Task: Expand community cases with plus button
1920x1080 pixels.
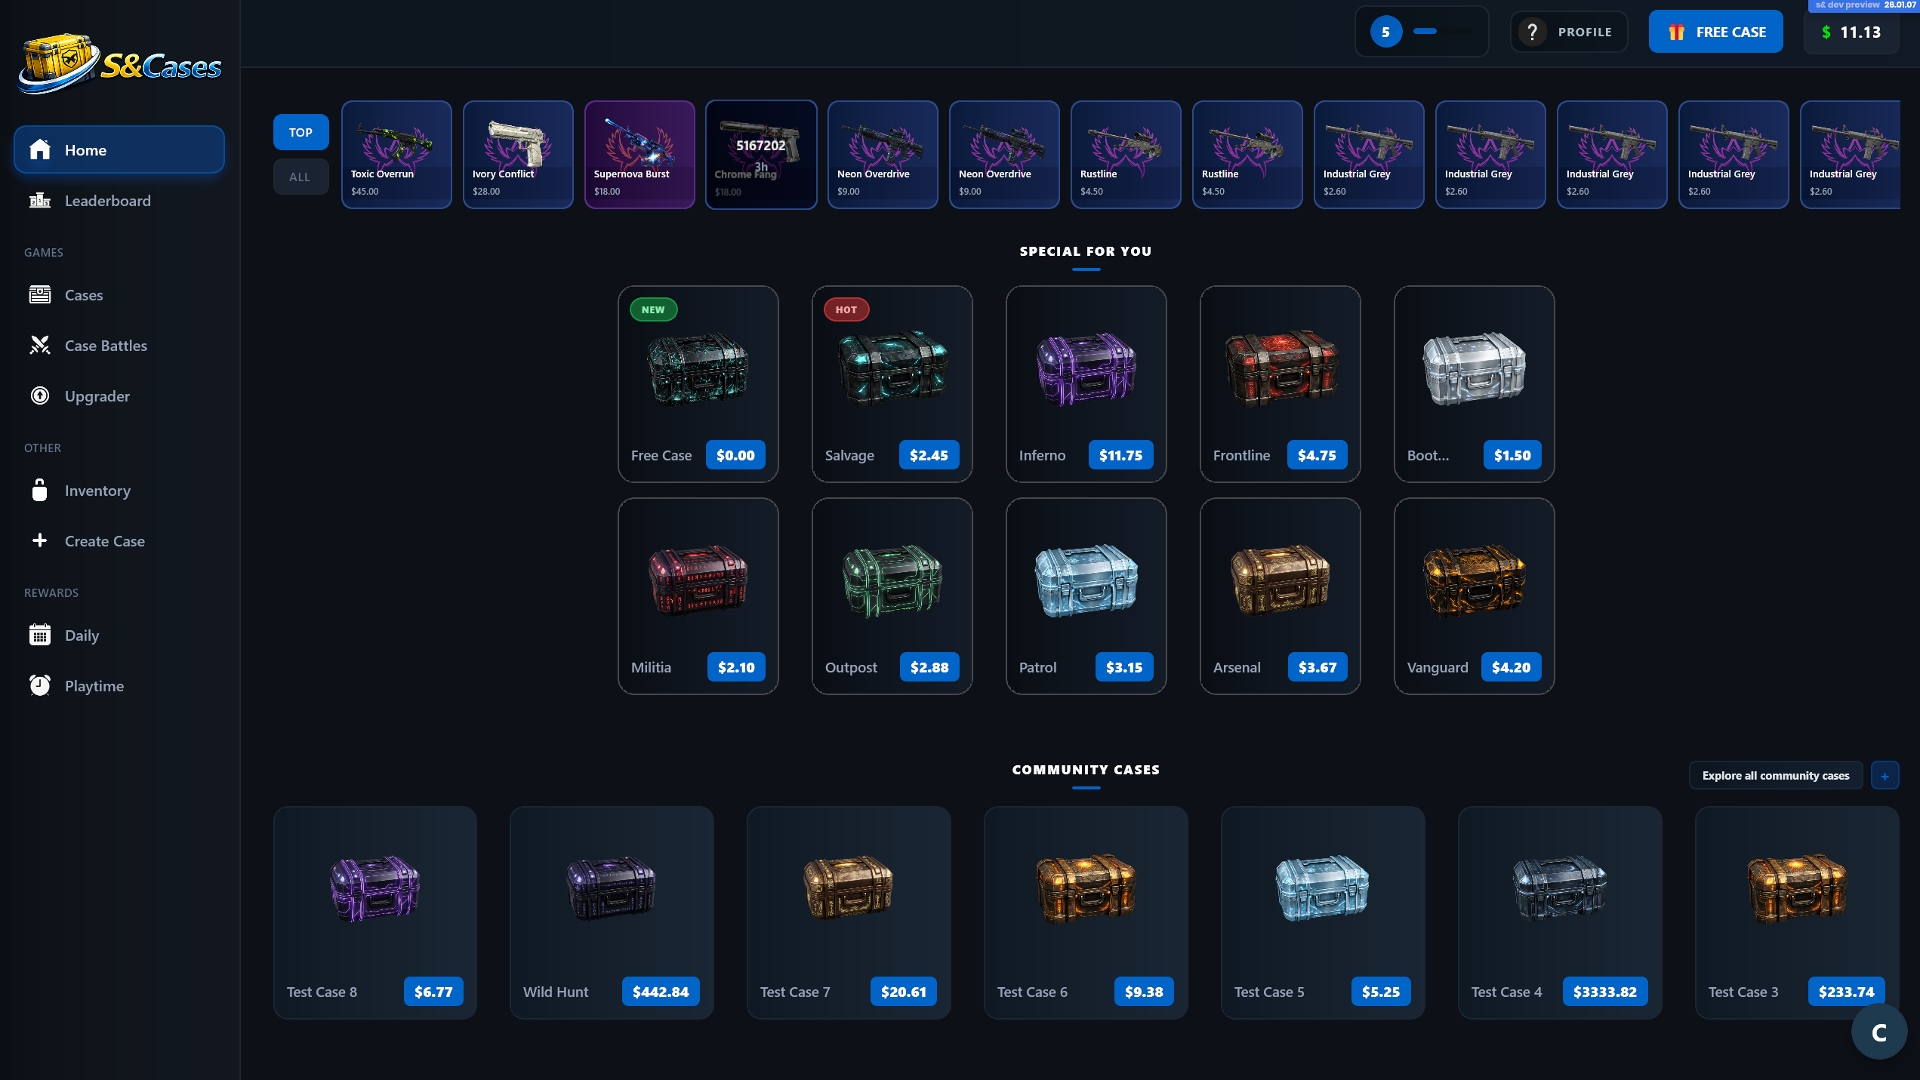Action: tap(1885, 776)
